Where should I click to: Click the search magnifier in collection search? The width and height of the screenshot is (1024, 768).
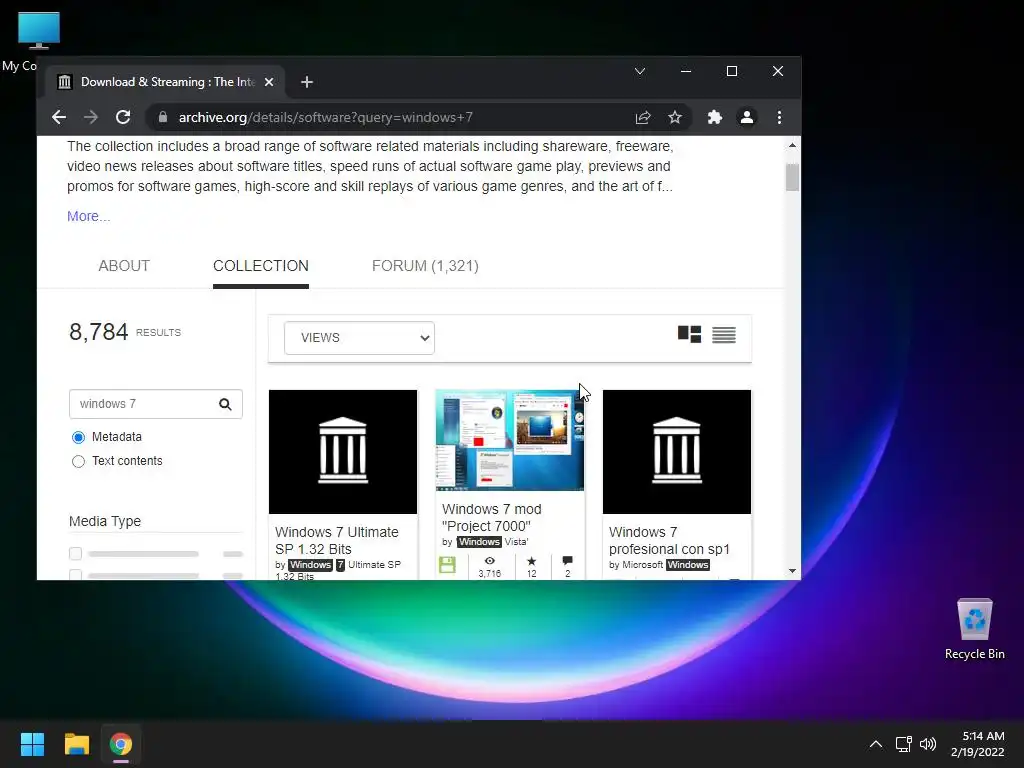tap(225, 404)
